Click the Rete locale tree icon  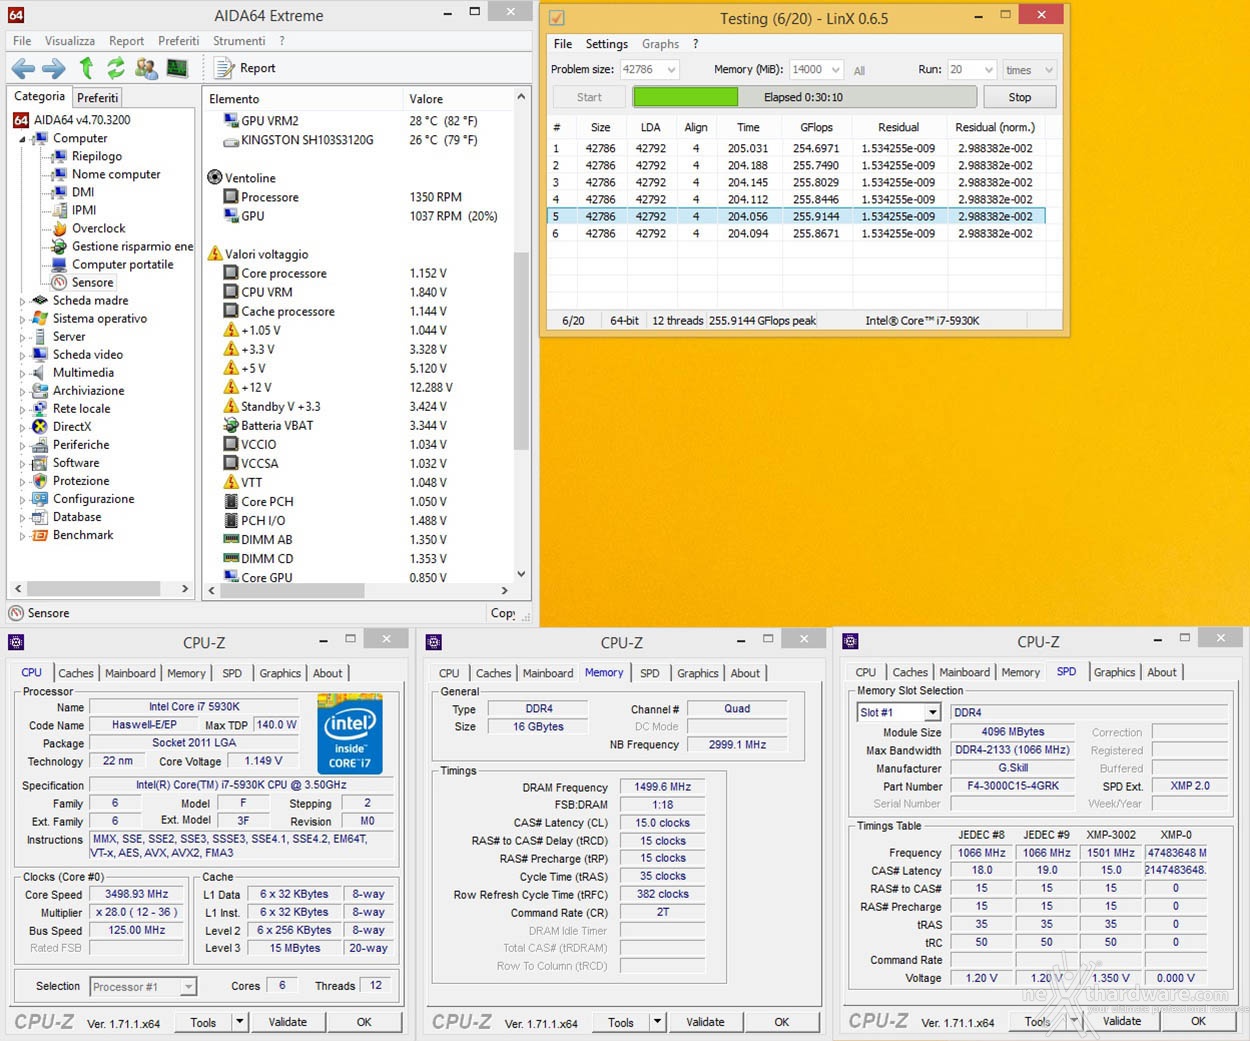click(40, 408)
